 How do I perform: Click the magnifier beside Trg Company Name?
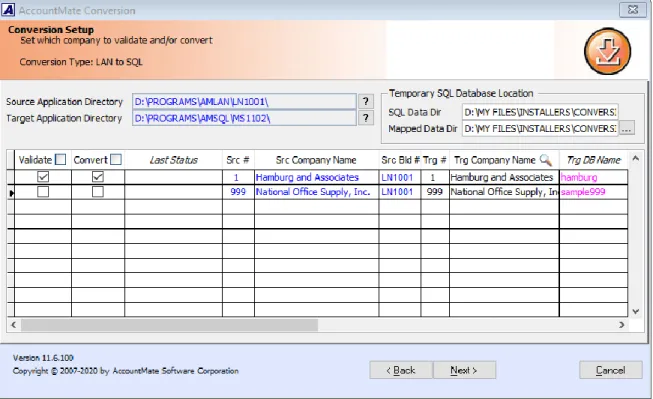545,160
